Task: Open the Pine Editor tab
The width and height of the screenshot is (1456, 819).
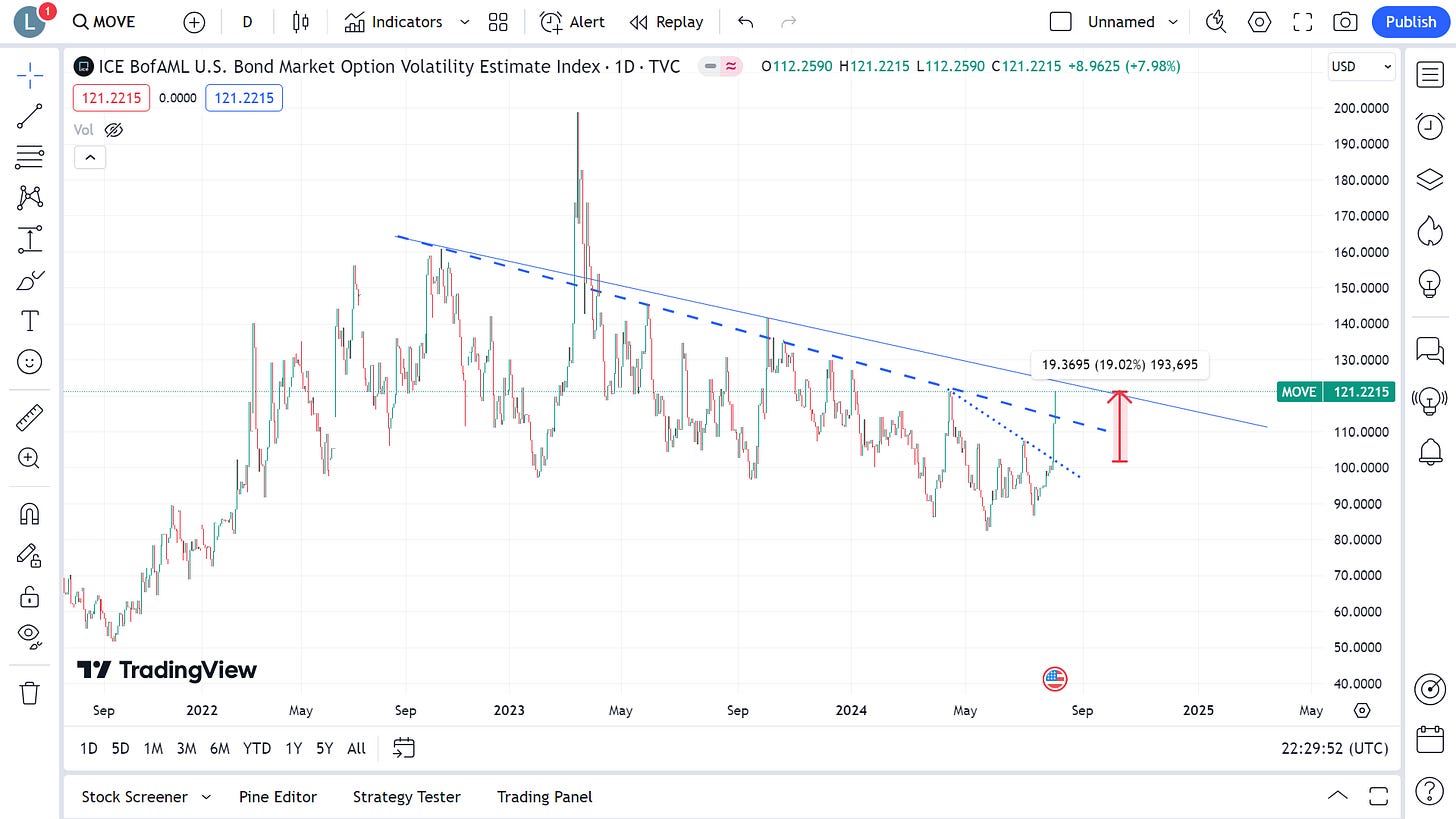Action: coord(278,797)
